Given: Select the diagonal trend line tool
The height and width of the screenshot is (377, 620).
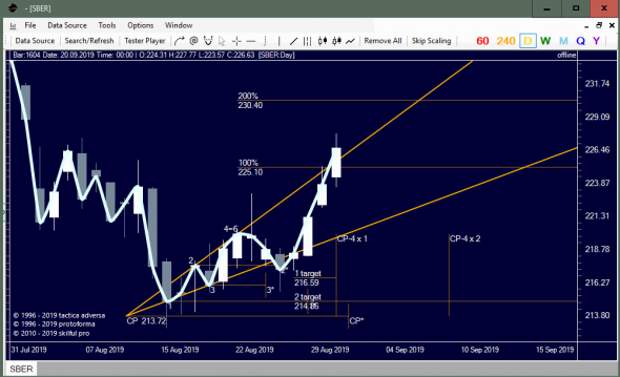Looking at the screenshot, I should click(293, 41).
